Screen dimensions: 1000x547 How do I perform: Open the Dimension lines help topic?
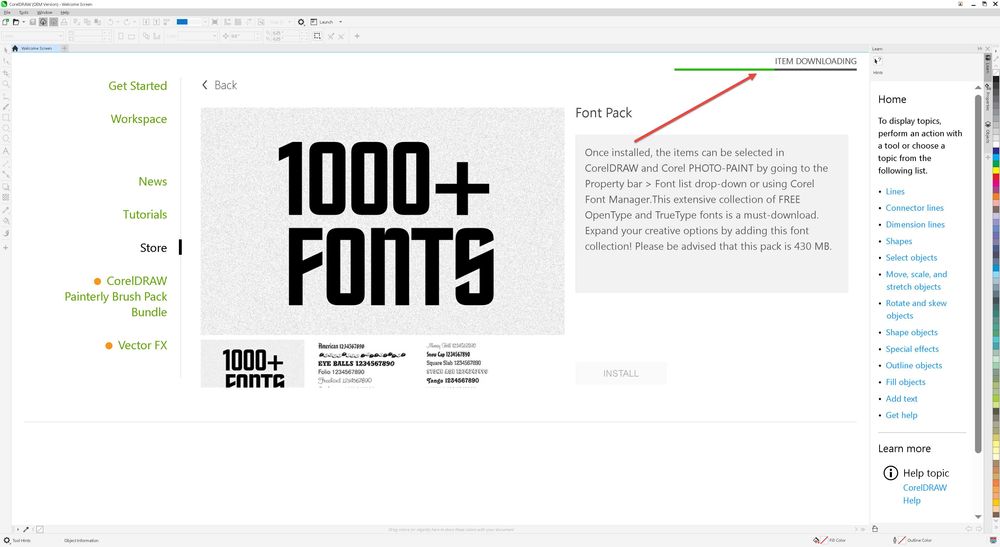coord(915,224)
